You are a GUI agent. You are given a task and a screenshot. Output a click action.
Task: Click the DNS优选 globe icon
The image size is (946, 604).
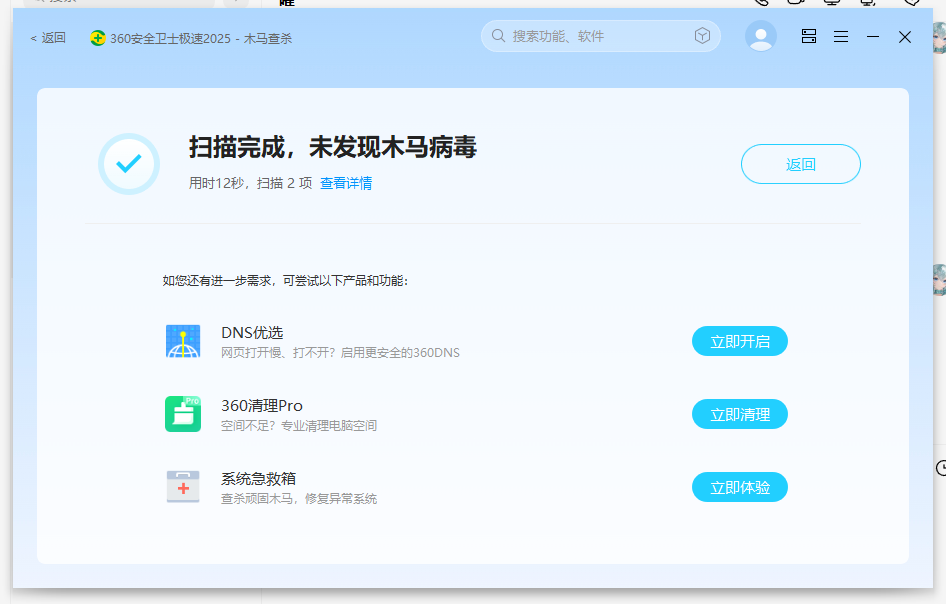(183, 341)
